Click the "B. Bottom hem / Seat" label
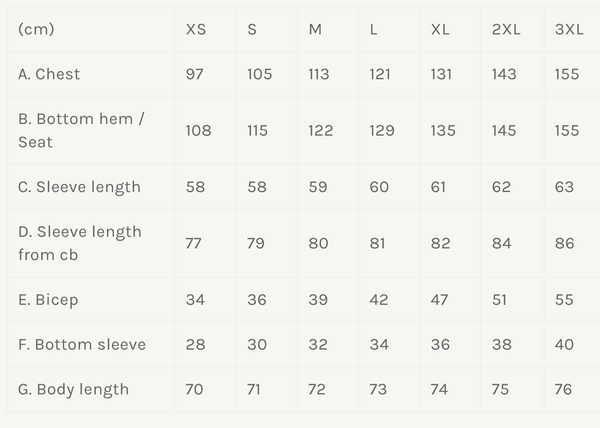600x428 pixels. coord(82,130)
